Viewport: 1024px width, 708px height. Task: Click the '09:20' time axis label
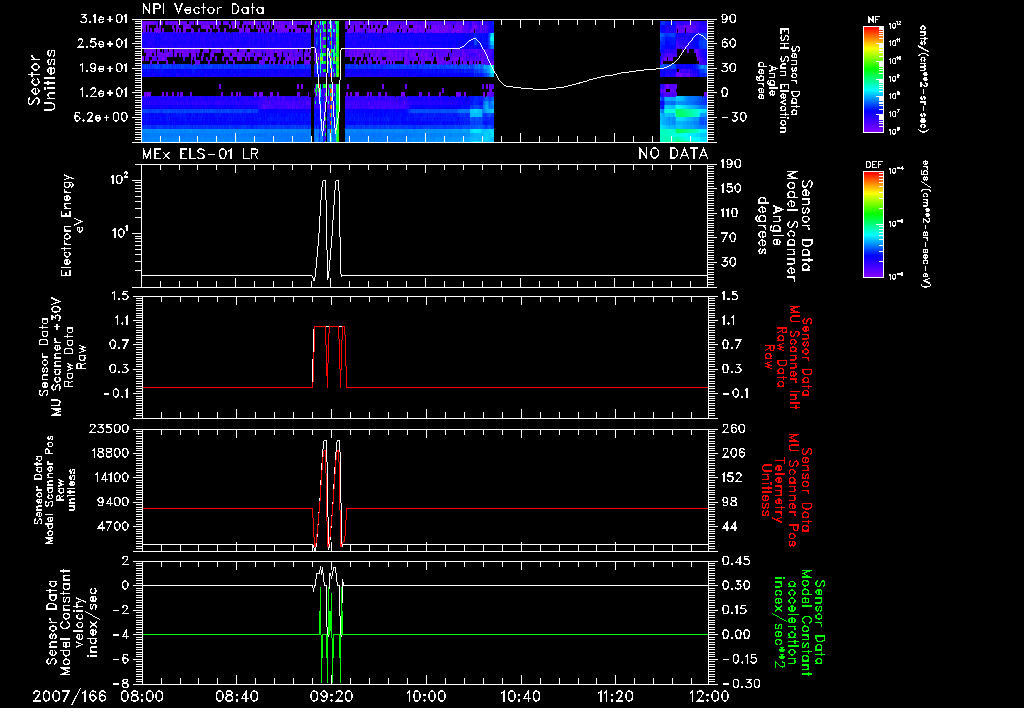331,696
